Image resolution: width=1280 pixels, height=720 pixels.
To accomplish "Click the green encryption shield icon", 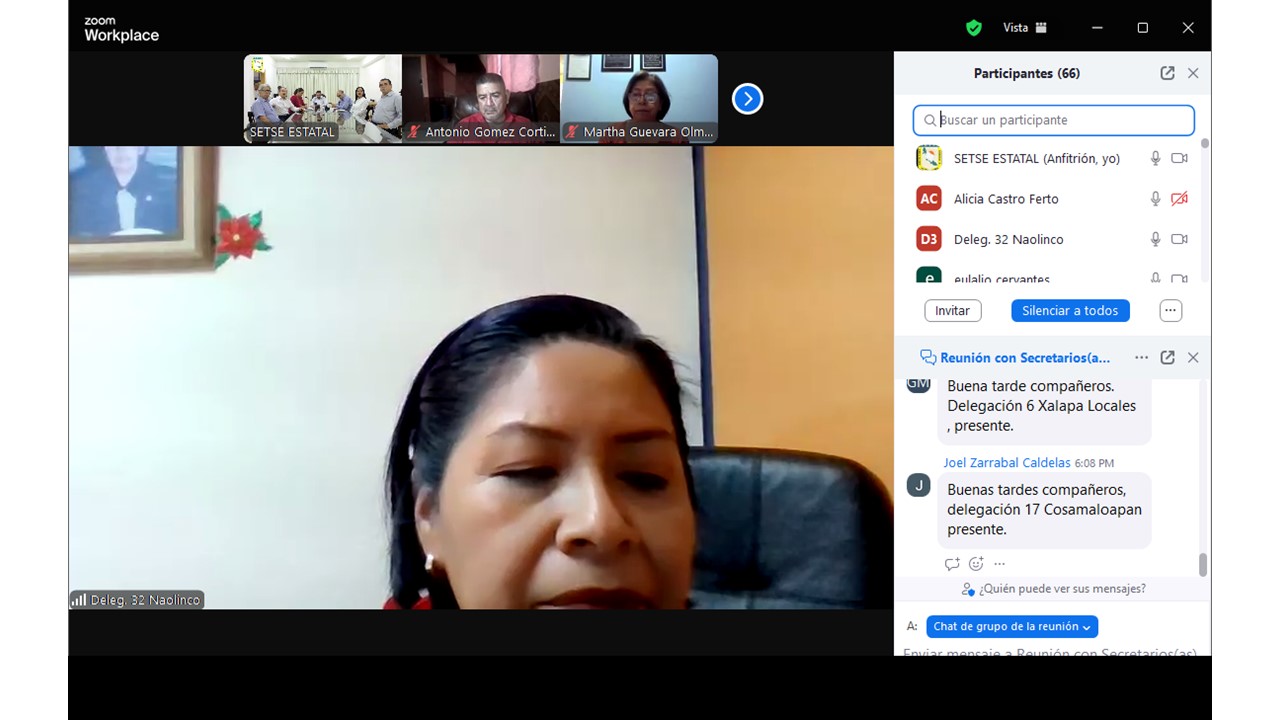I will pos(973,28).
